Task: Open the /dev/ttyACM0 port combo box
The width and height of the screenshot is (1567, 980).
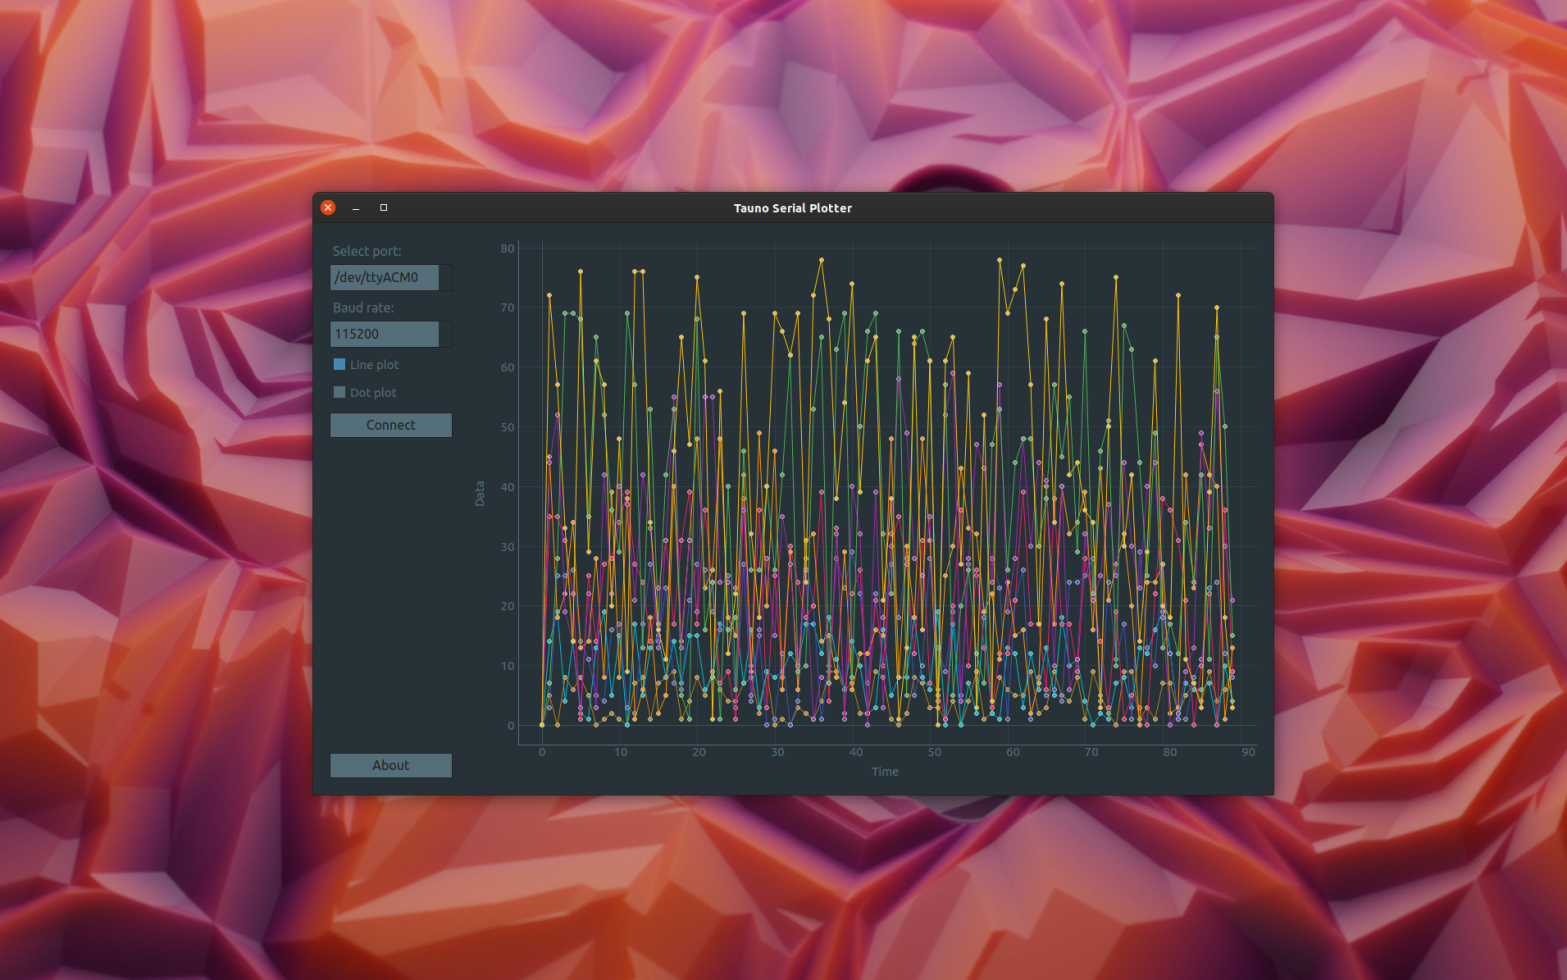Action: coord(385,278)
